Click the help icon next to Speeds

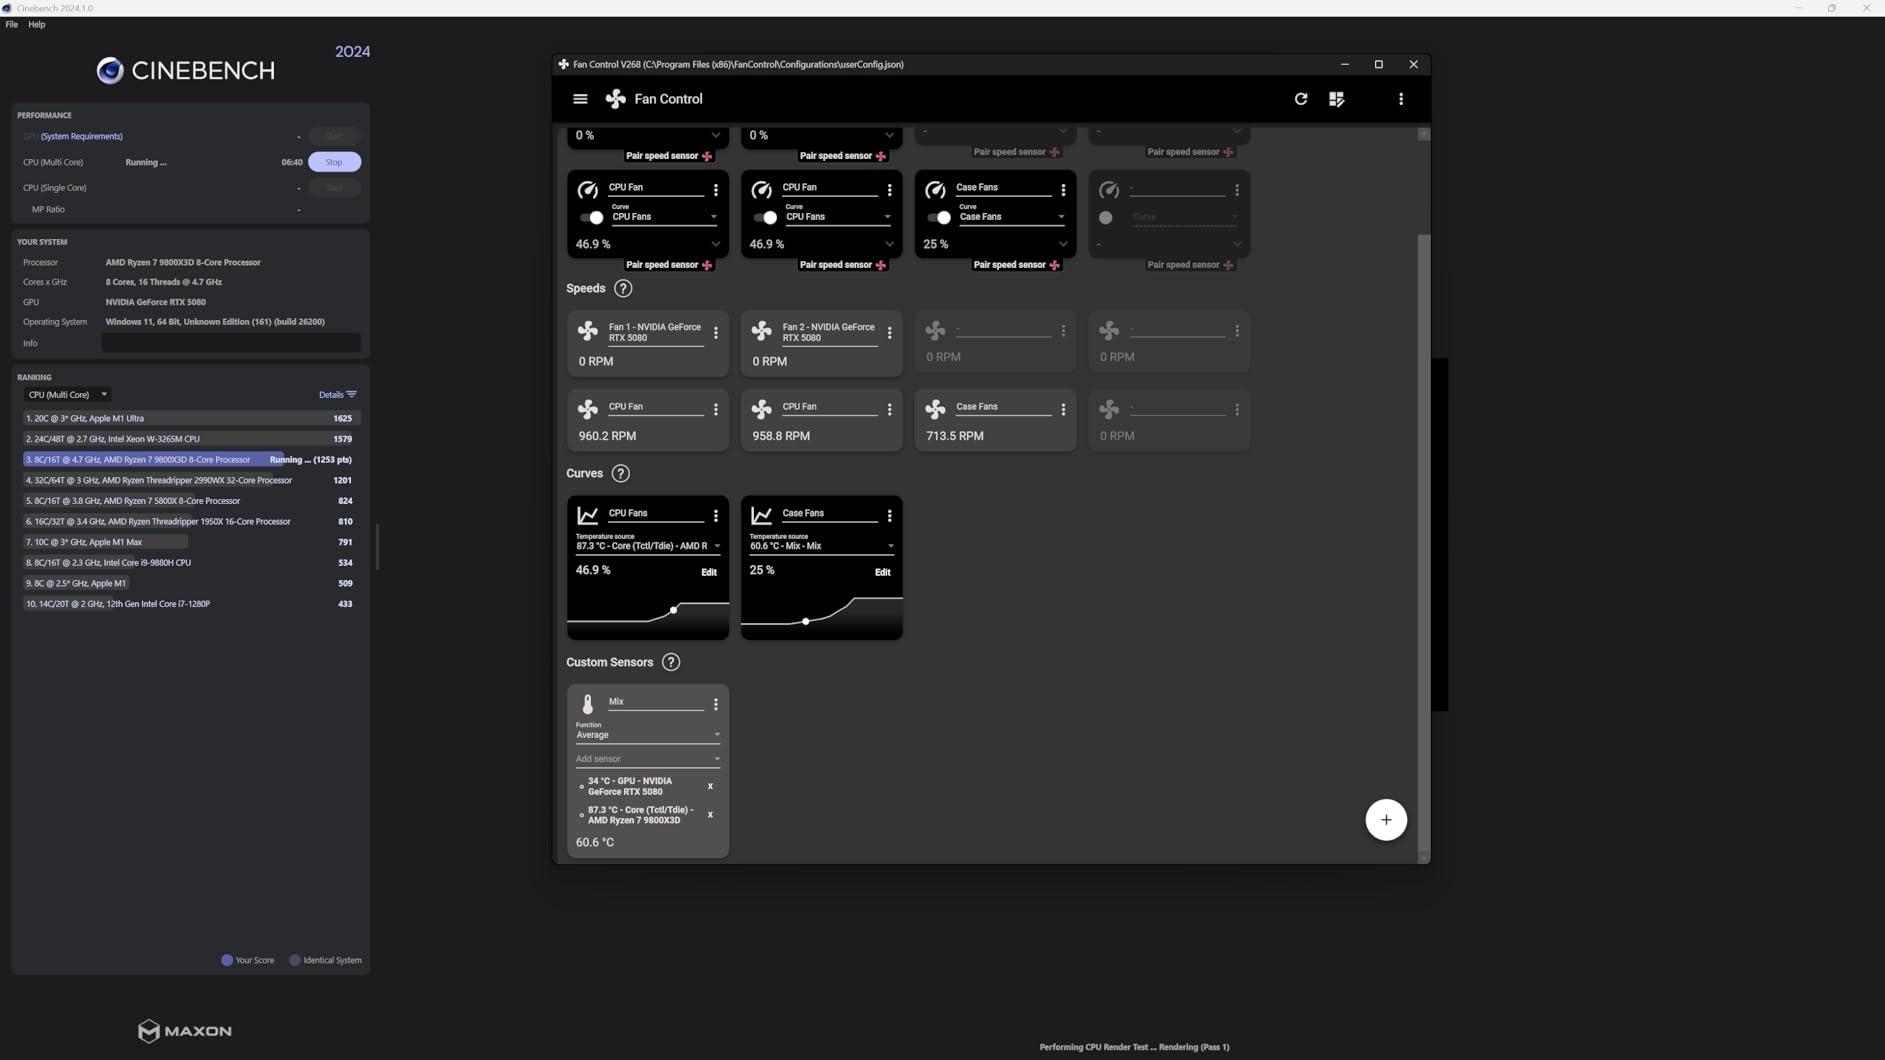point(623,289)
